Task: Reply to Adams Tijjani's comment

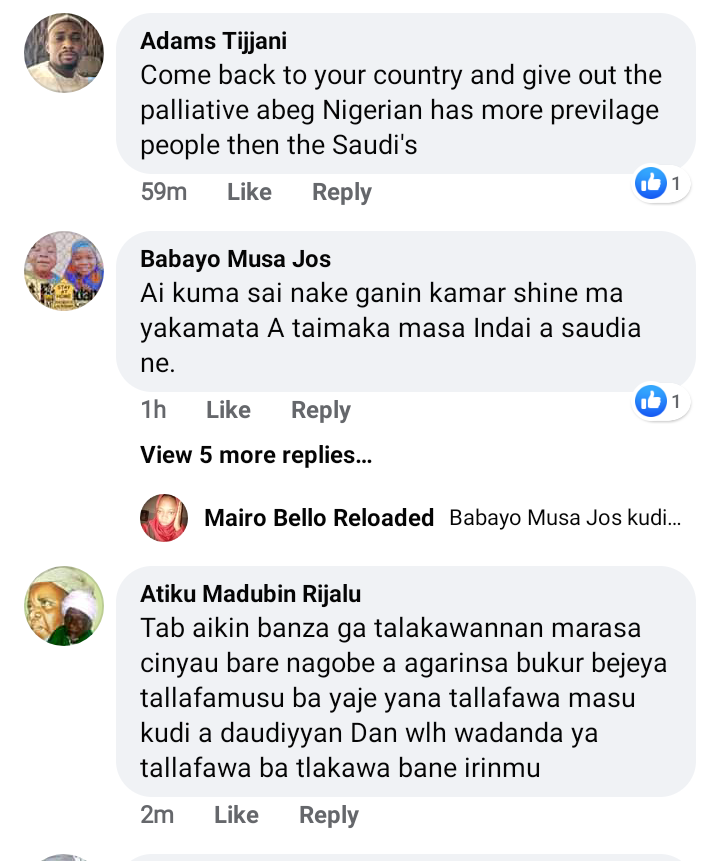Action: [341, 192]
